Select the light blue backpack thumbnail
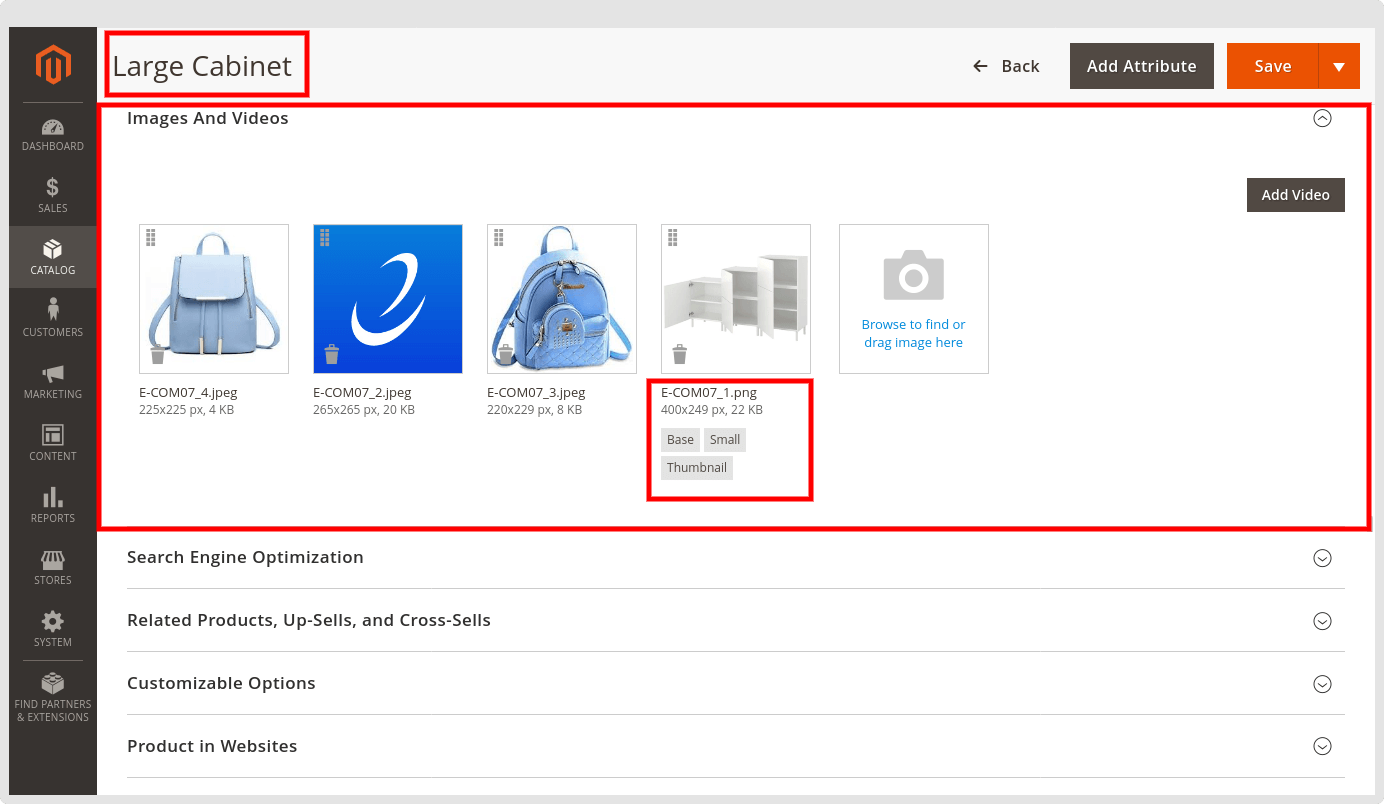Image resolution: width=1384 pixels, height=804 pixels. [214, 299]
